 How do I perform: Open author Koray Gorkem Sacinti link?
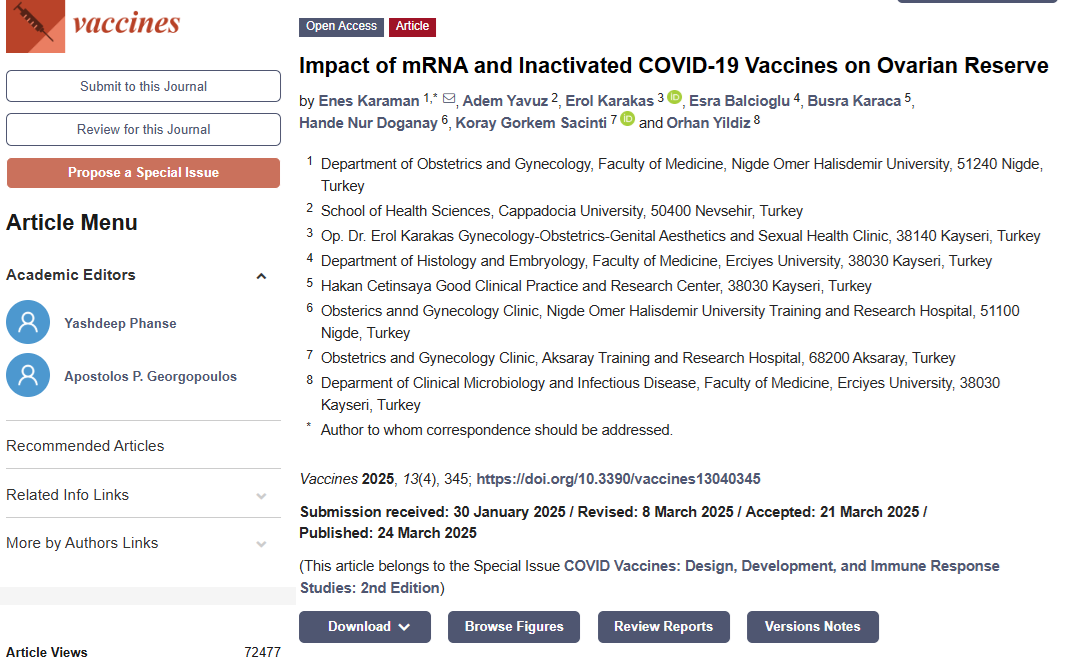531,123
